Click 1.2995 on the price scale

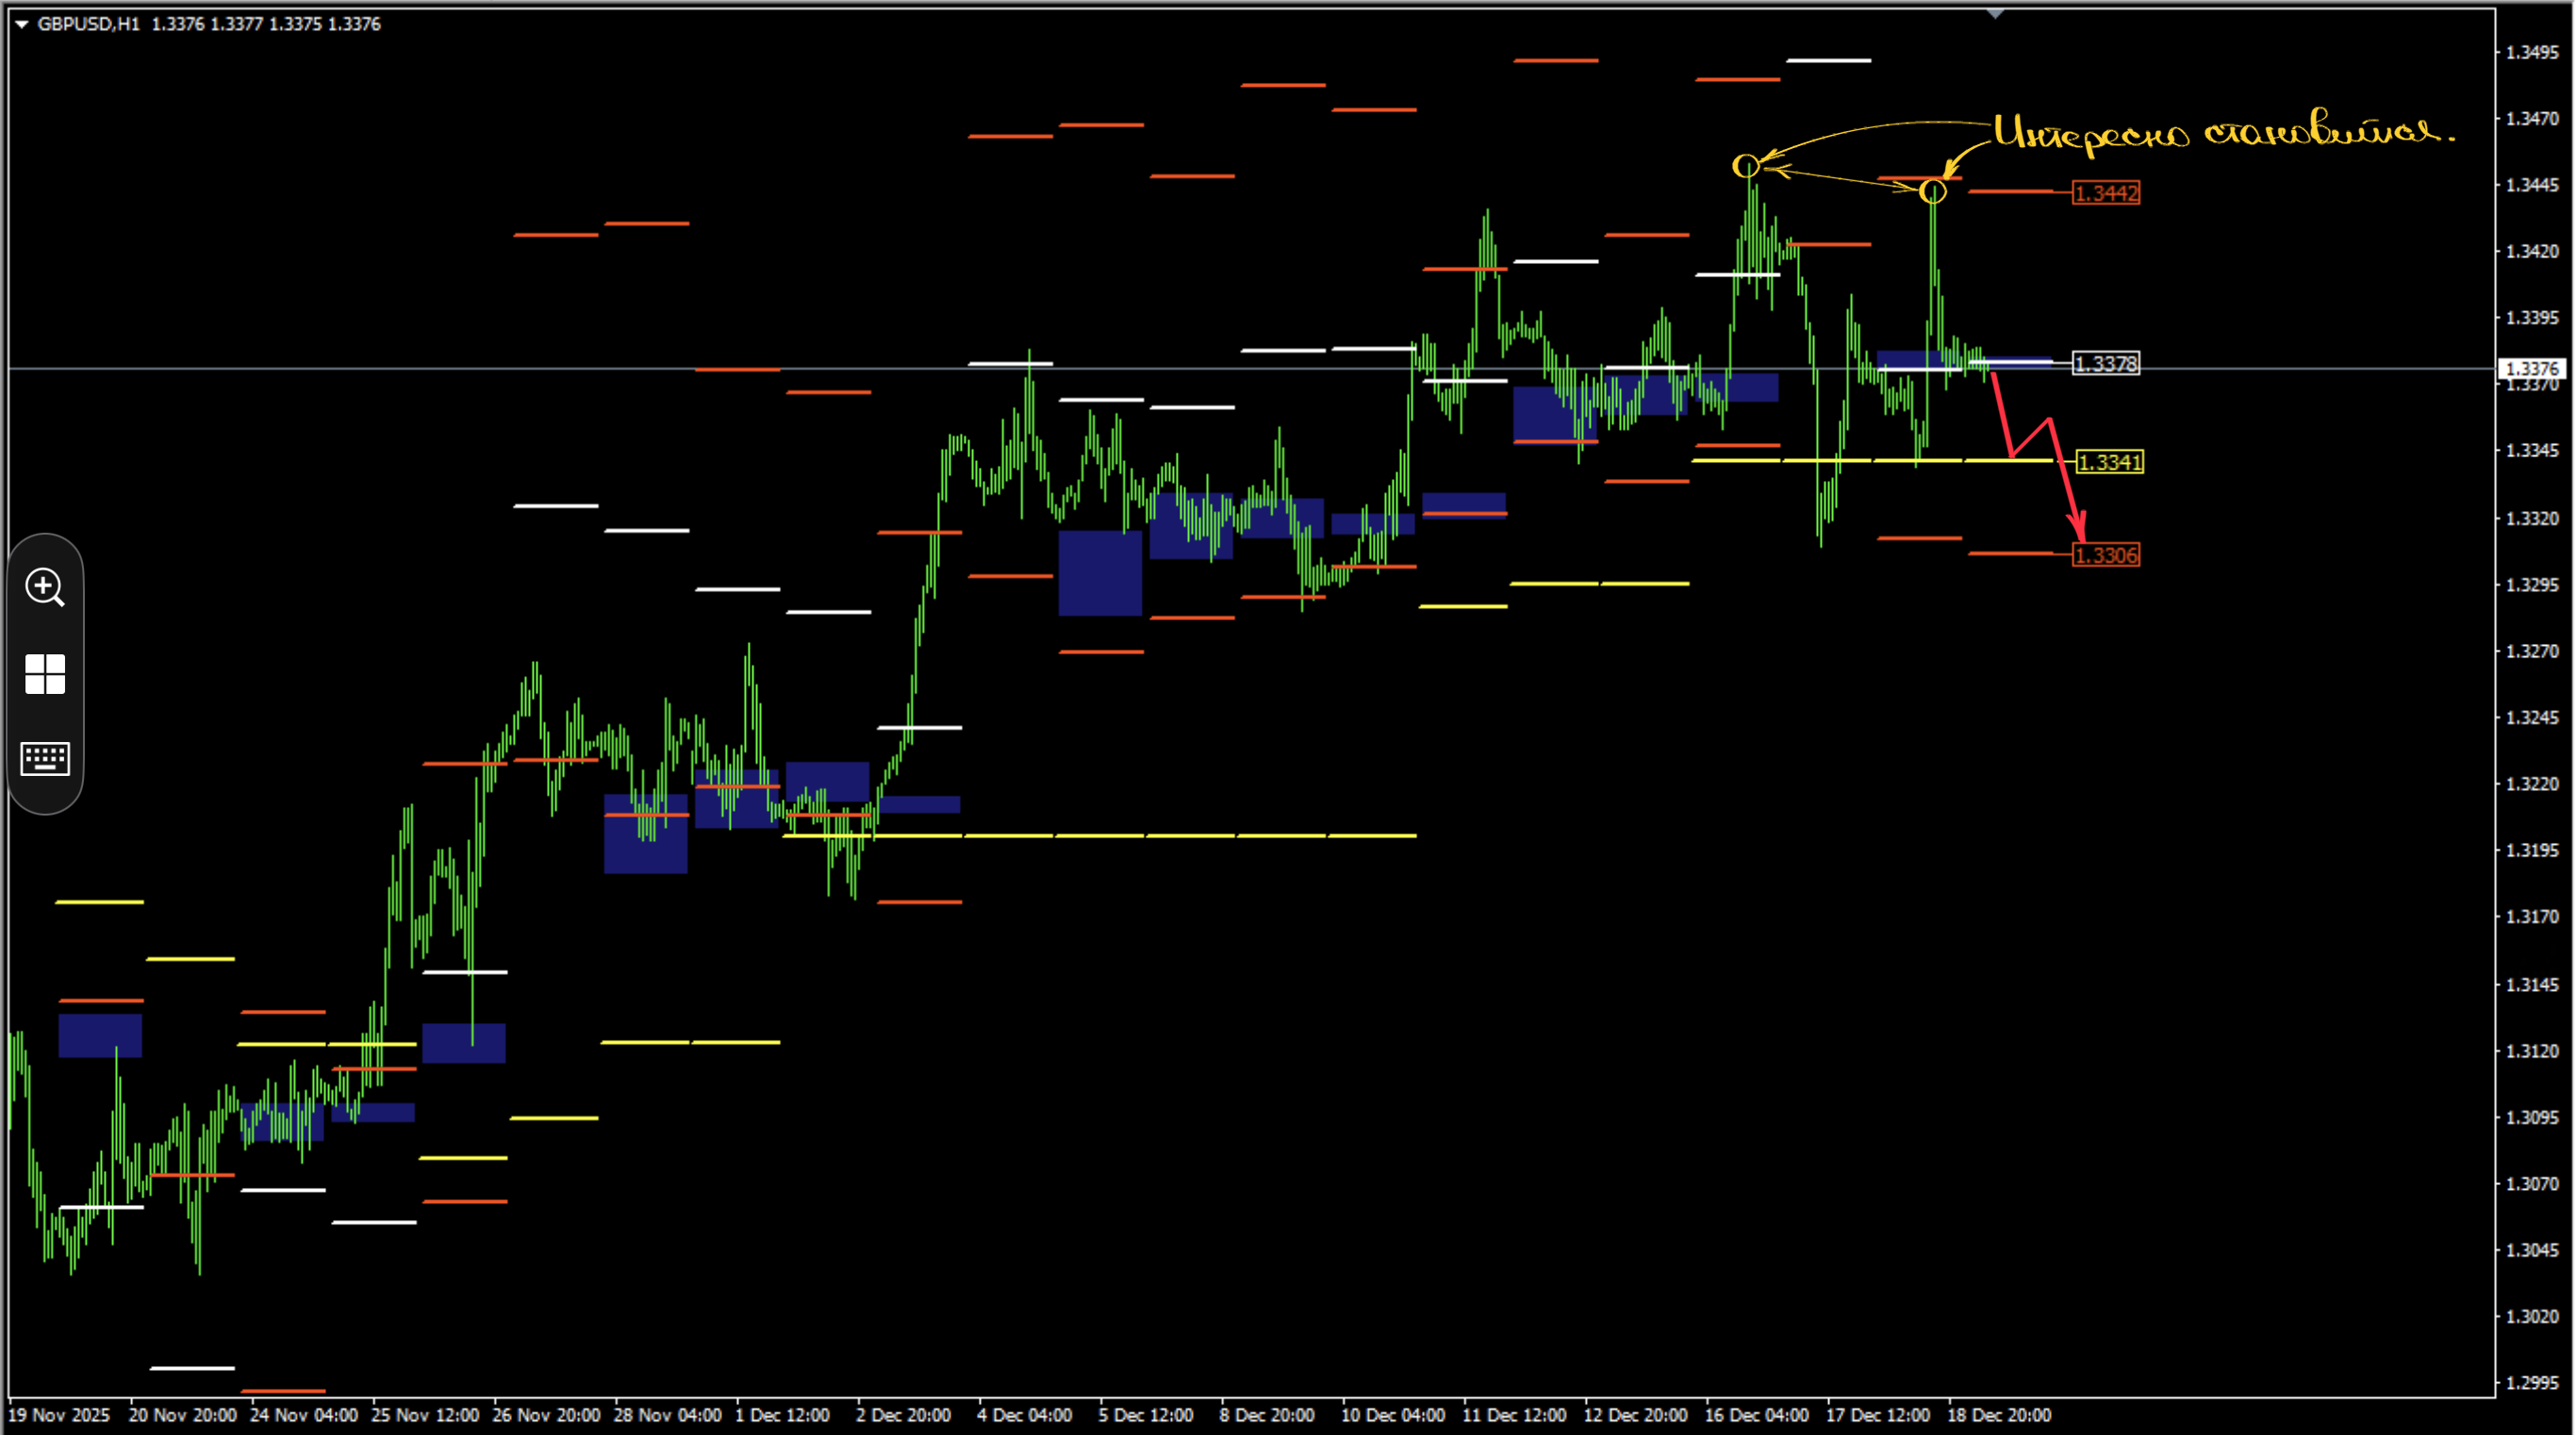point(2533,1383)
